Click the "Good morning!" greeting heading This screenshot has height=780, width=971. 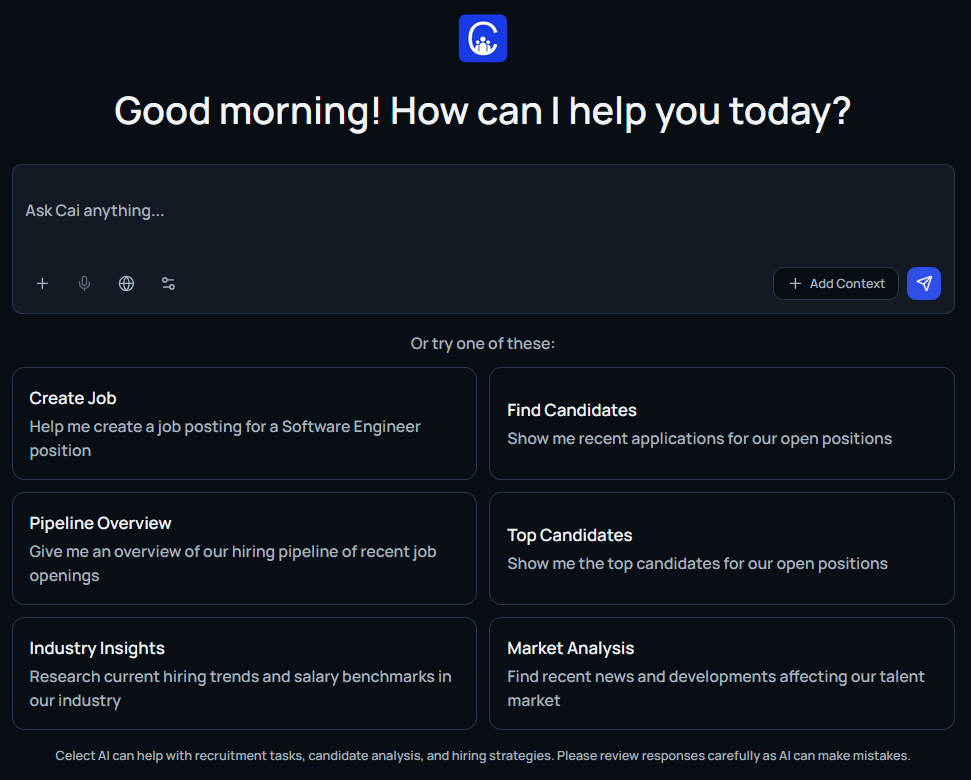483,110
